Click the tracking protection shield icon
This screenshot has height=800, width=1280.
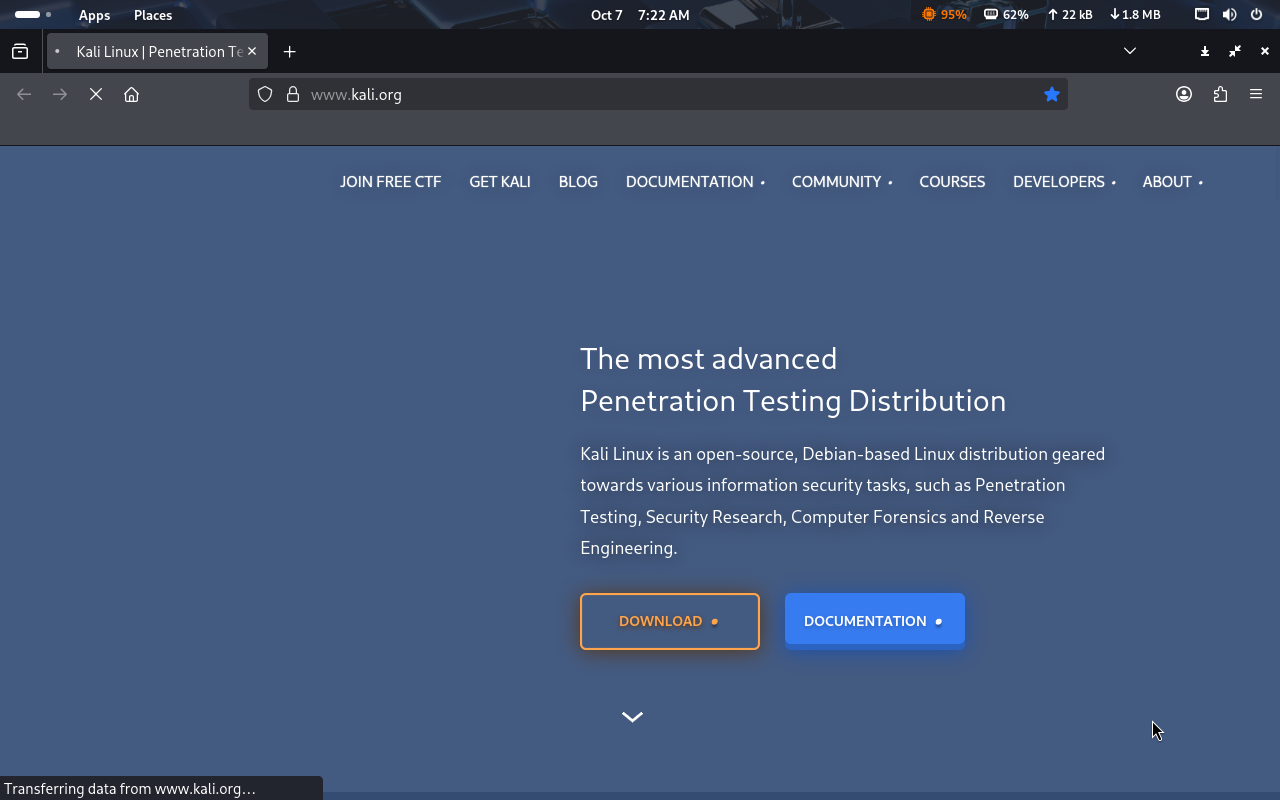265,94
